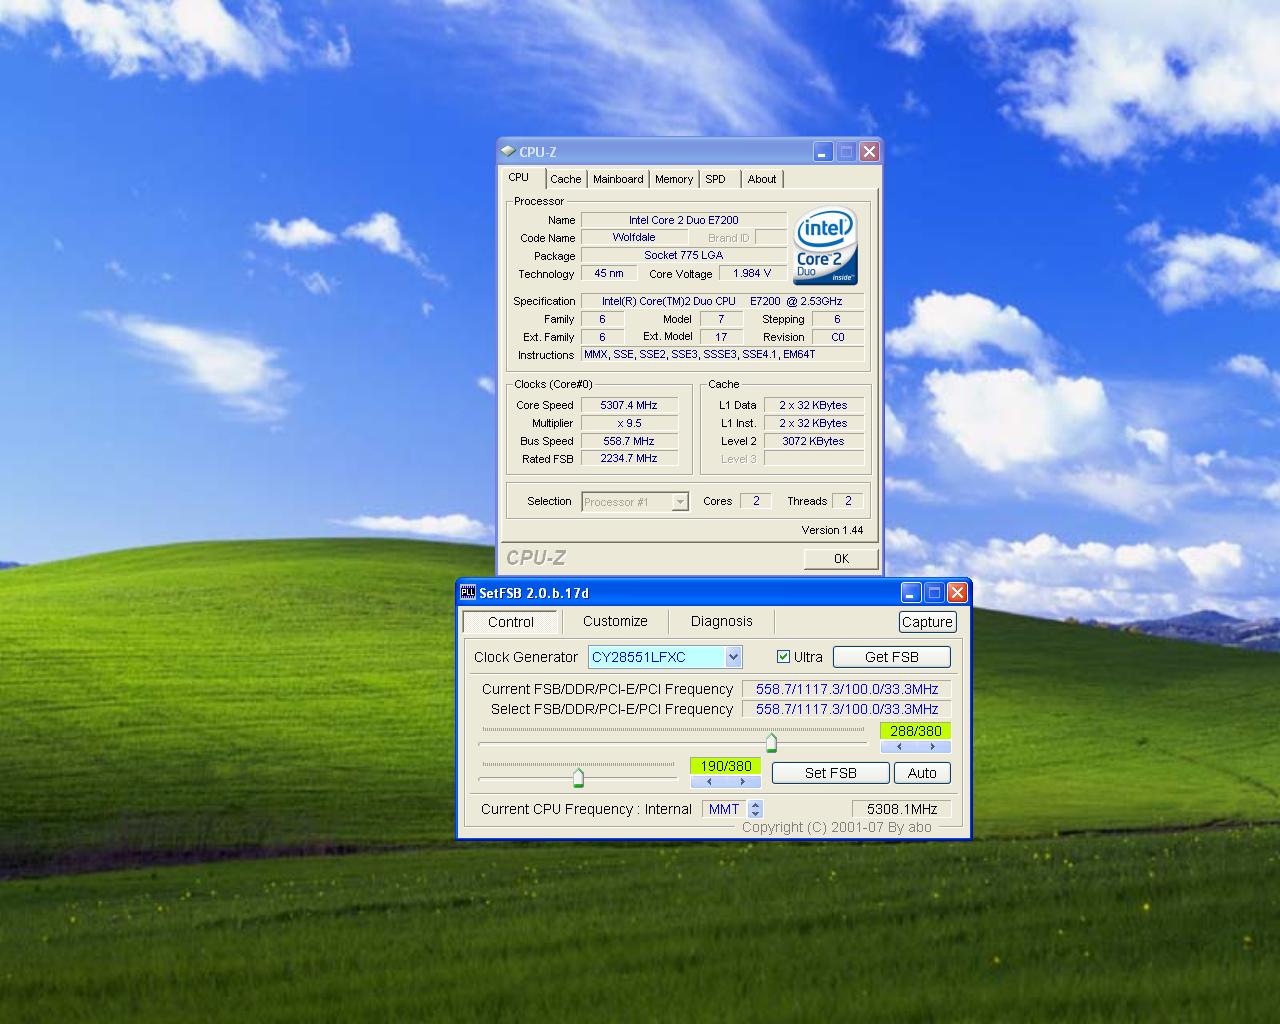
Task: Click the 288/380 green value field
Action: (x=916, y=731)
